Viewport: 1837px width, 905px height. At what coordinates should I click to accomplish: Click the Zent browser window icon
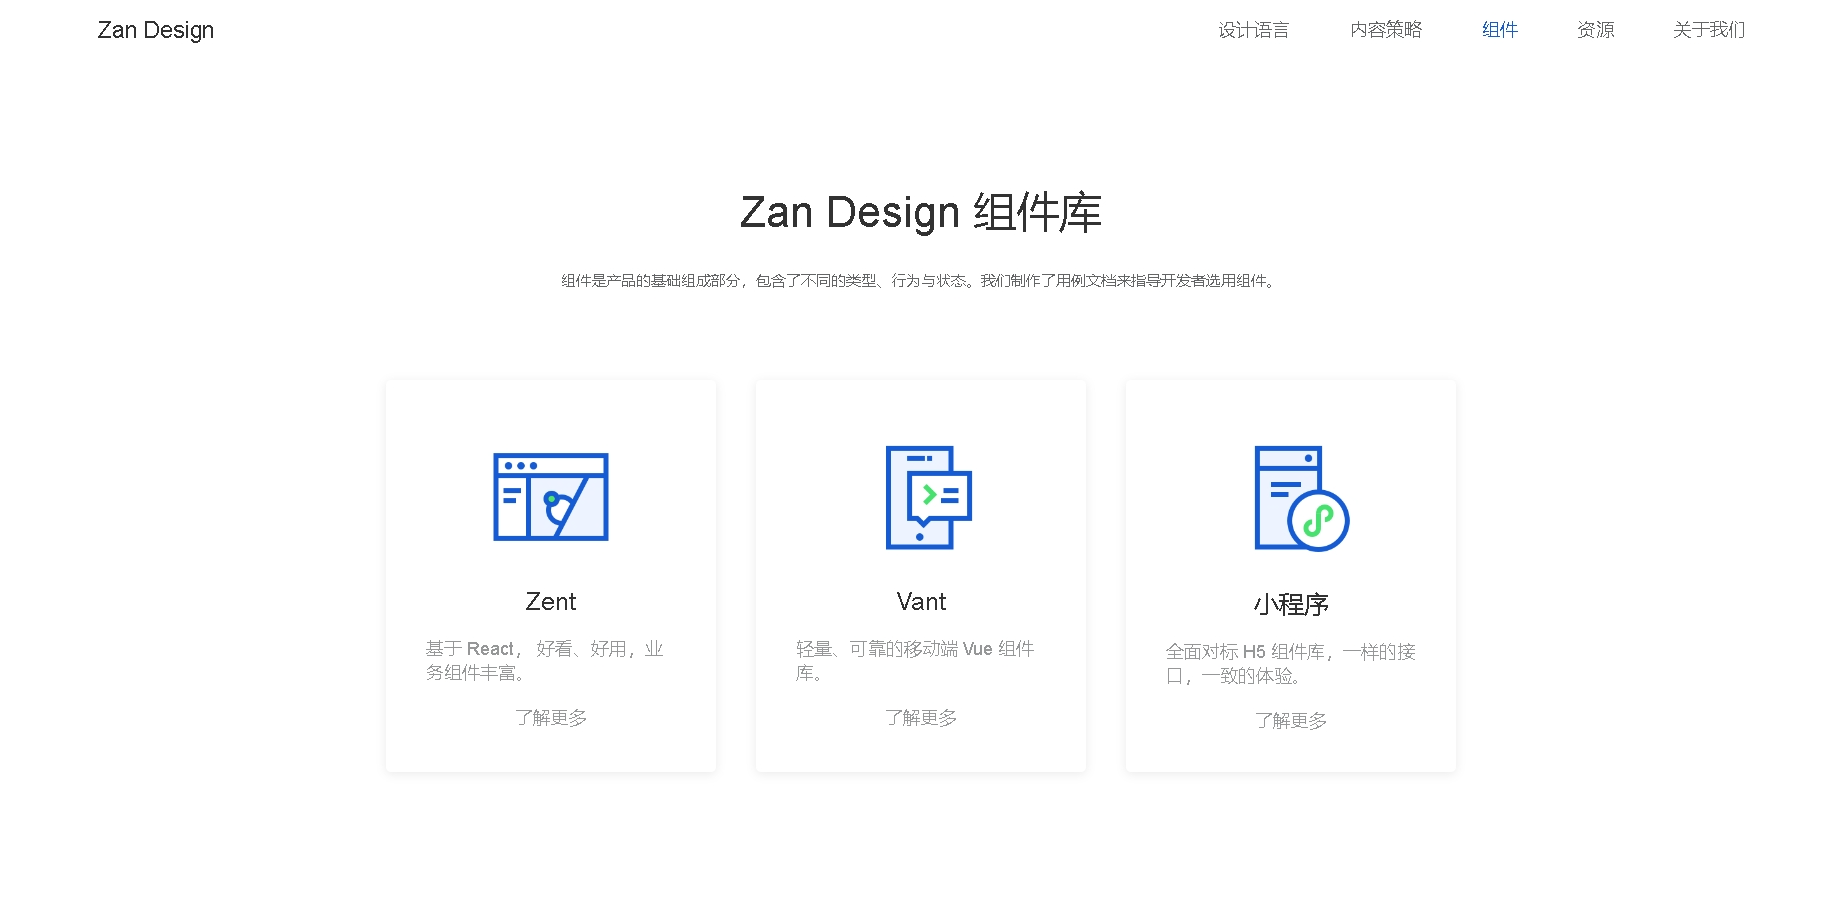coord(551,497)
